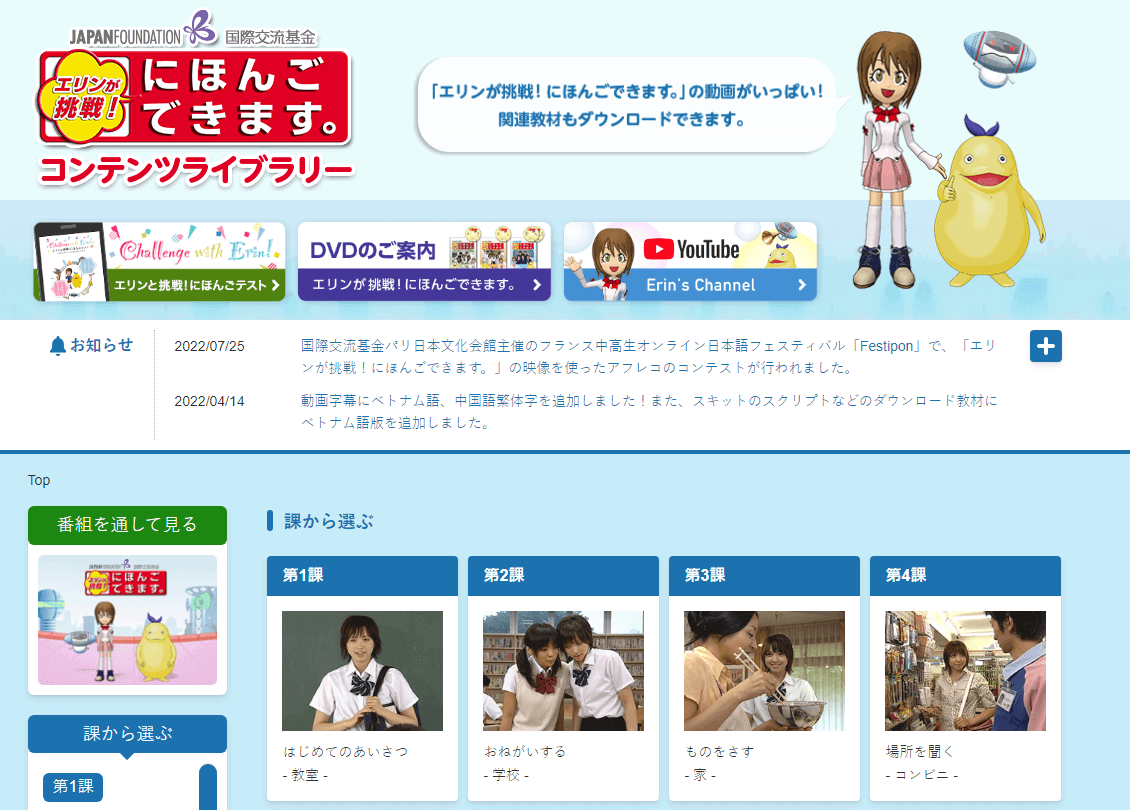Click the sidebar 課から選ぶ header

(x=128, y=734)
